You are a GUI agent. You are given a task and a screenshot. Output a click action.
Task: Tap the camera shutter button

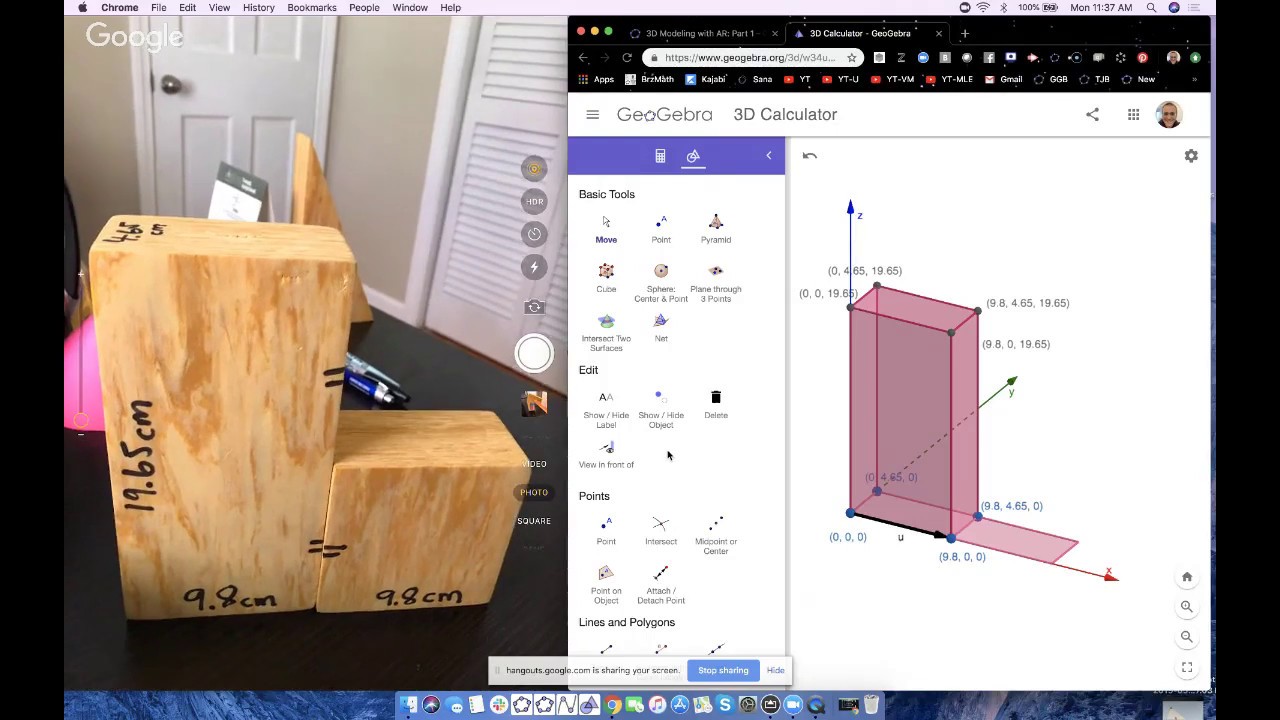[534, 353]
